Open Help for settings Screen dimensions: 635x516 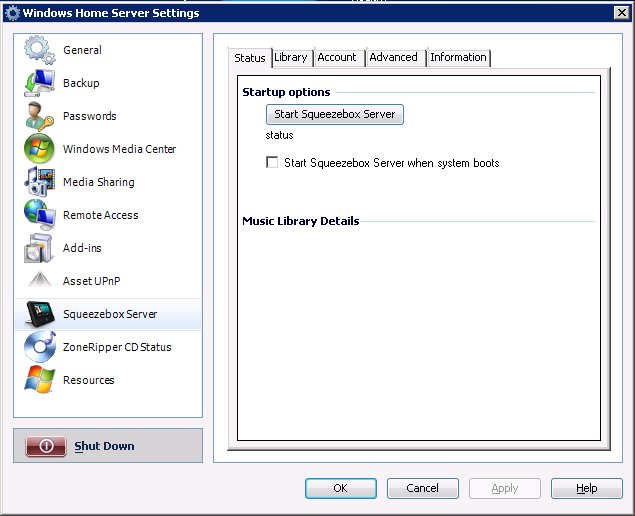[x=586, y=488]
